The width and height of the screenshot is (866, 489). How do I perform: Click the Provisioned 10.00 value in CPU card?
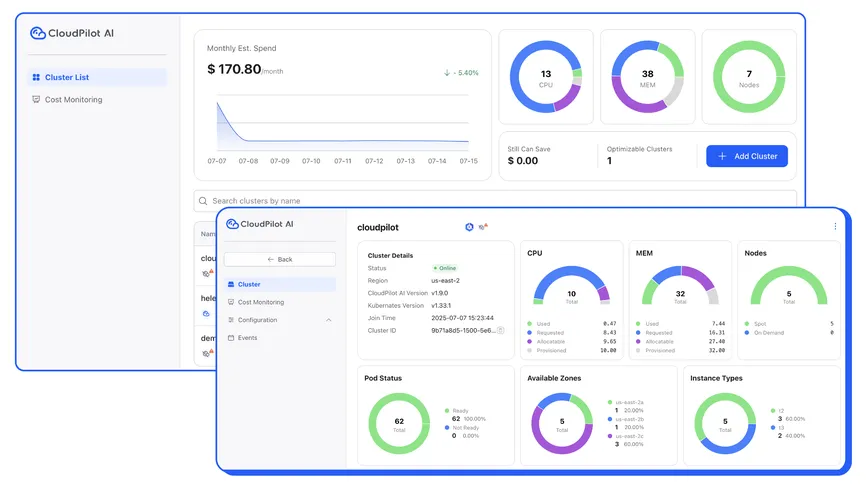pyautogui.click(x=608, y=350)
